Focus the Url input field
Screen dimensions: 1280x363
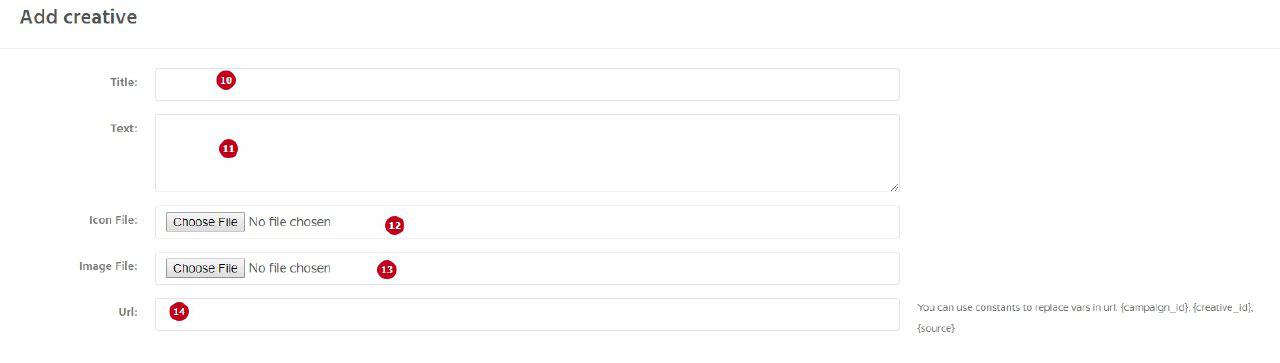point(527,314)
